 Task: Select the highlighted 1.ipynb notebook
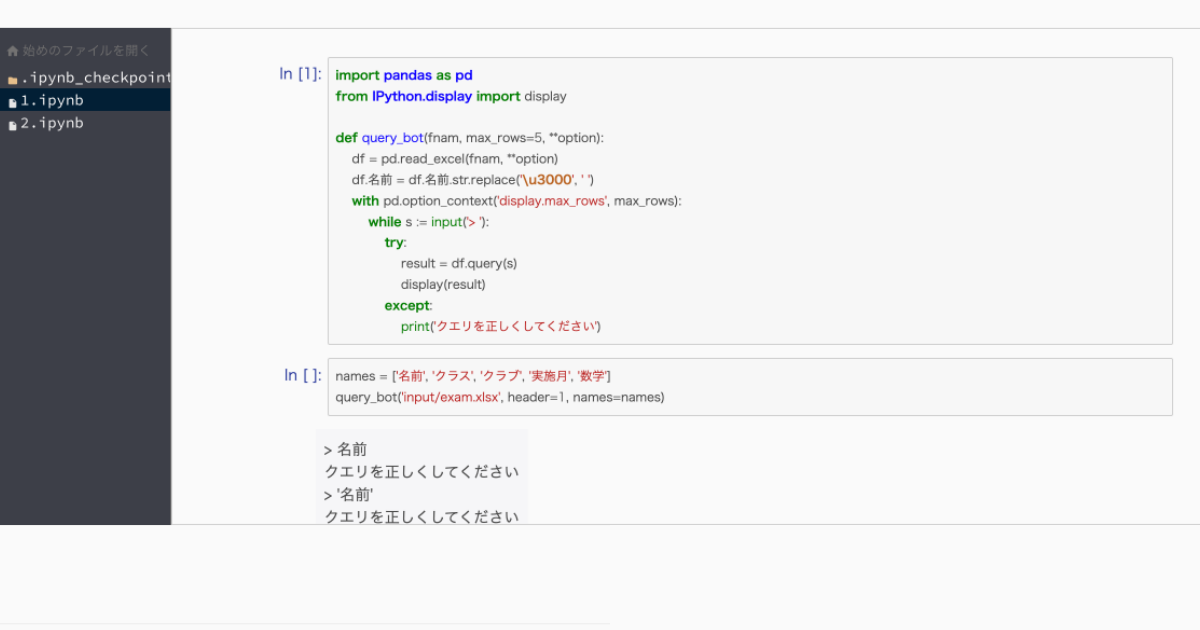coord(51,100)
